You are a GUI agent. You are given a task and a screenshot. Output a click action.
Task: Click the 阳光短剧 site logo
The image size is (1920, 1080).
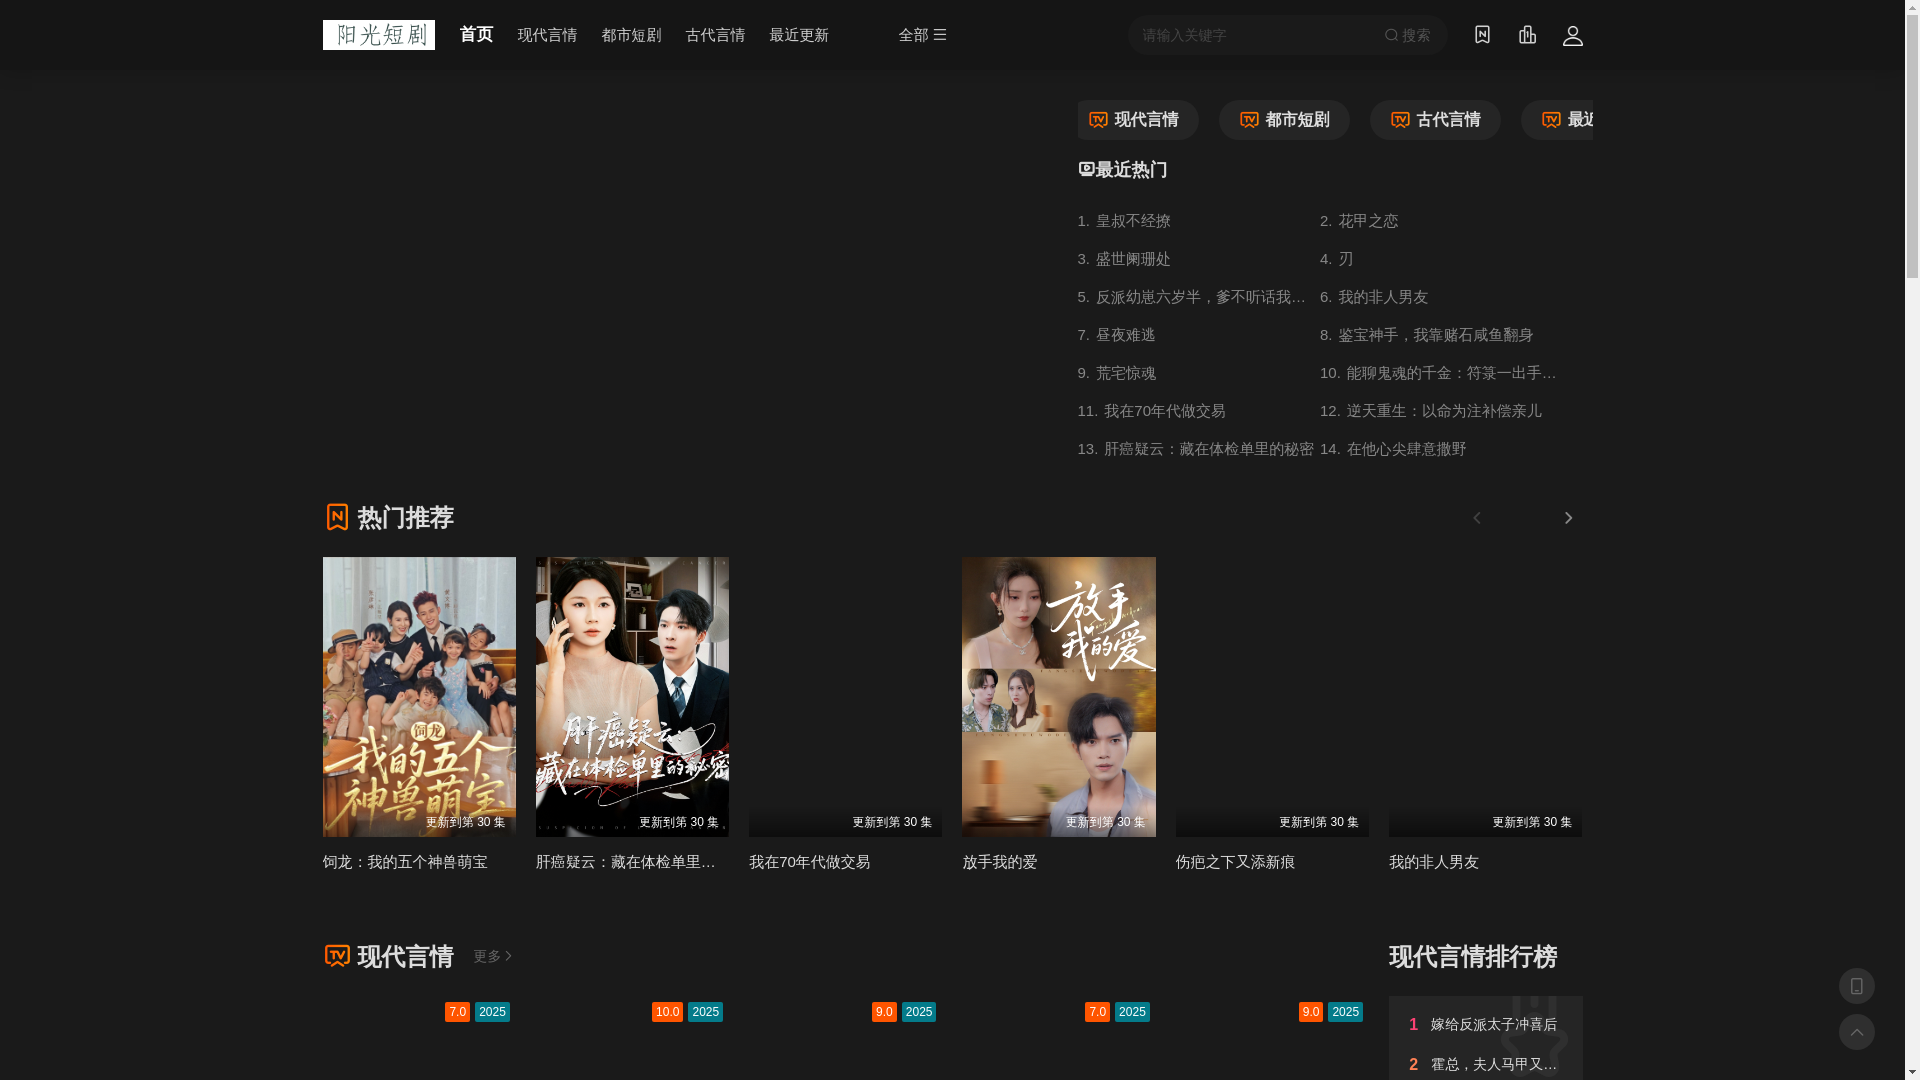coord(378,35)
